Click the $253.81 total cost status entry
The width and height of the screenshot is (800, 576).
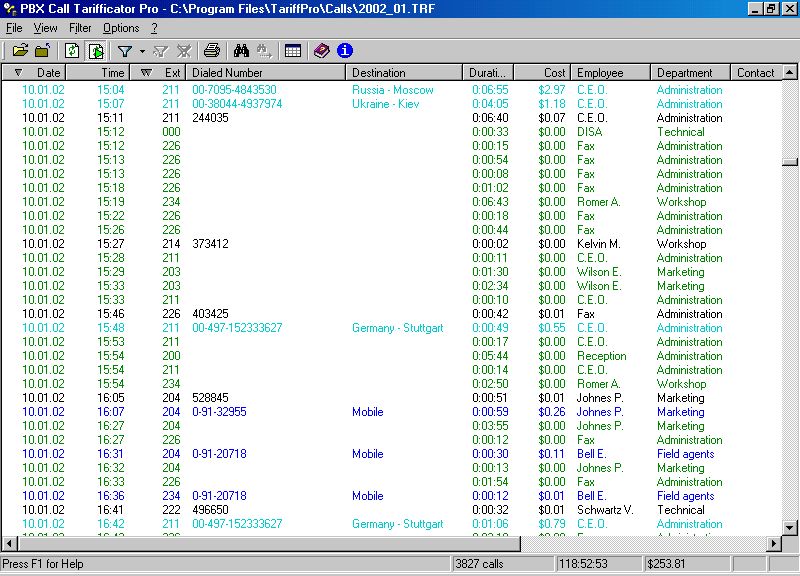point(687,564)
